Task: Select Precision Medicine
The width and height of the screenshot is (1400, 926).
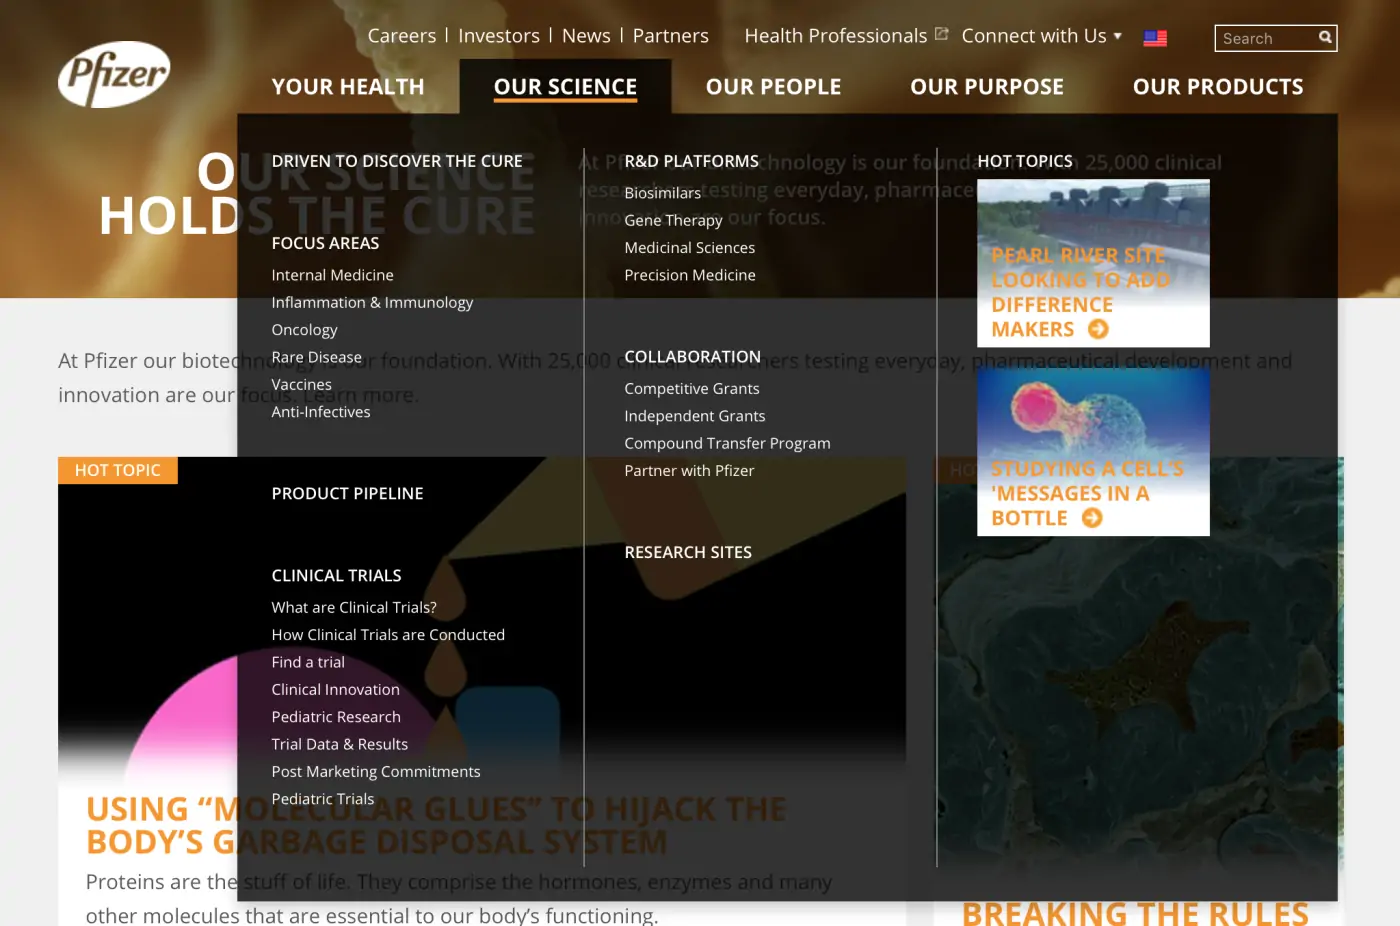Action: point(690,275)
